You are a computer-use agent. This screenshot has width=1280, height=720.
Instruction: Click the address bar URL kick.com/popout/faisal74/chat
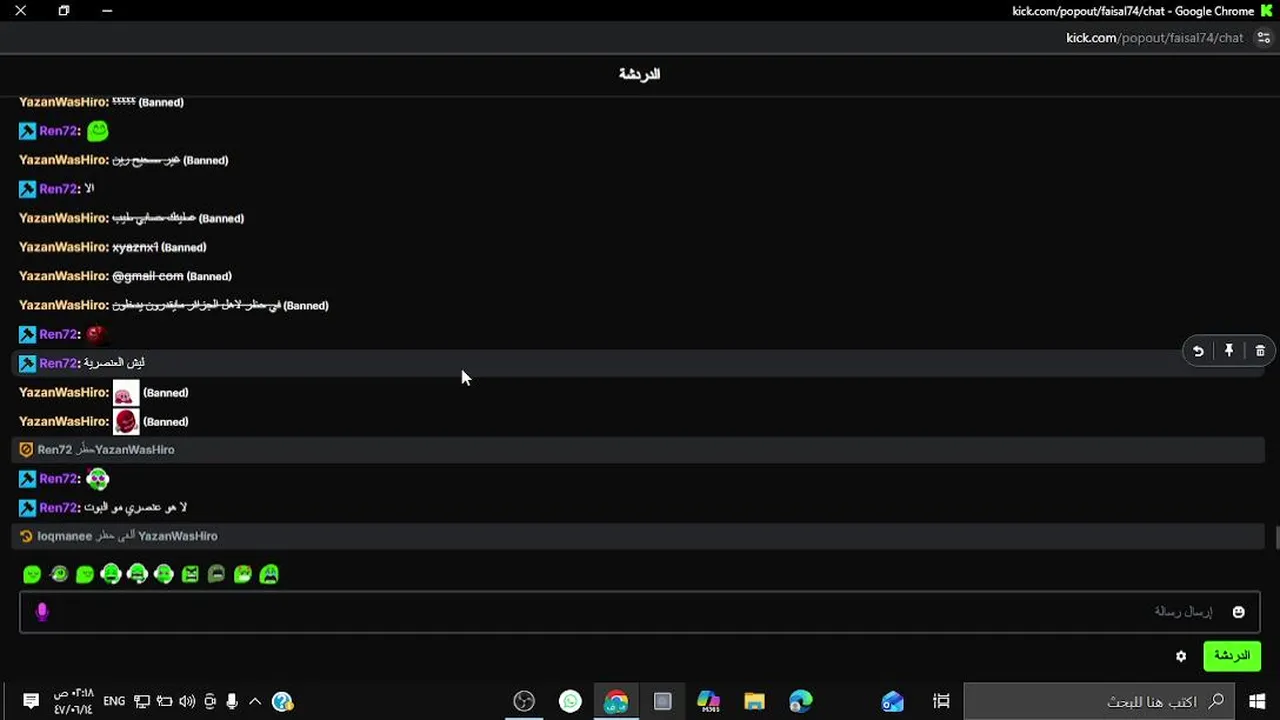pyautogui.click(x=1154, y=38)
